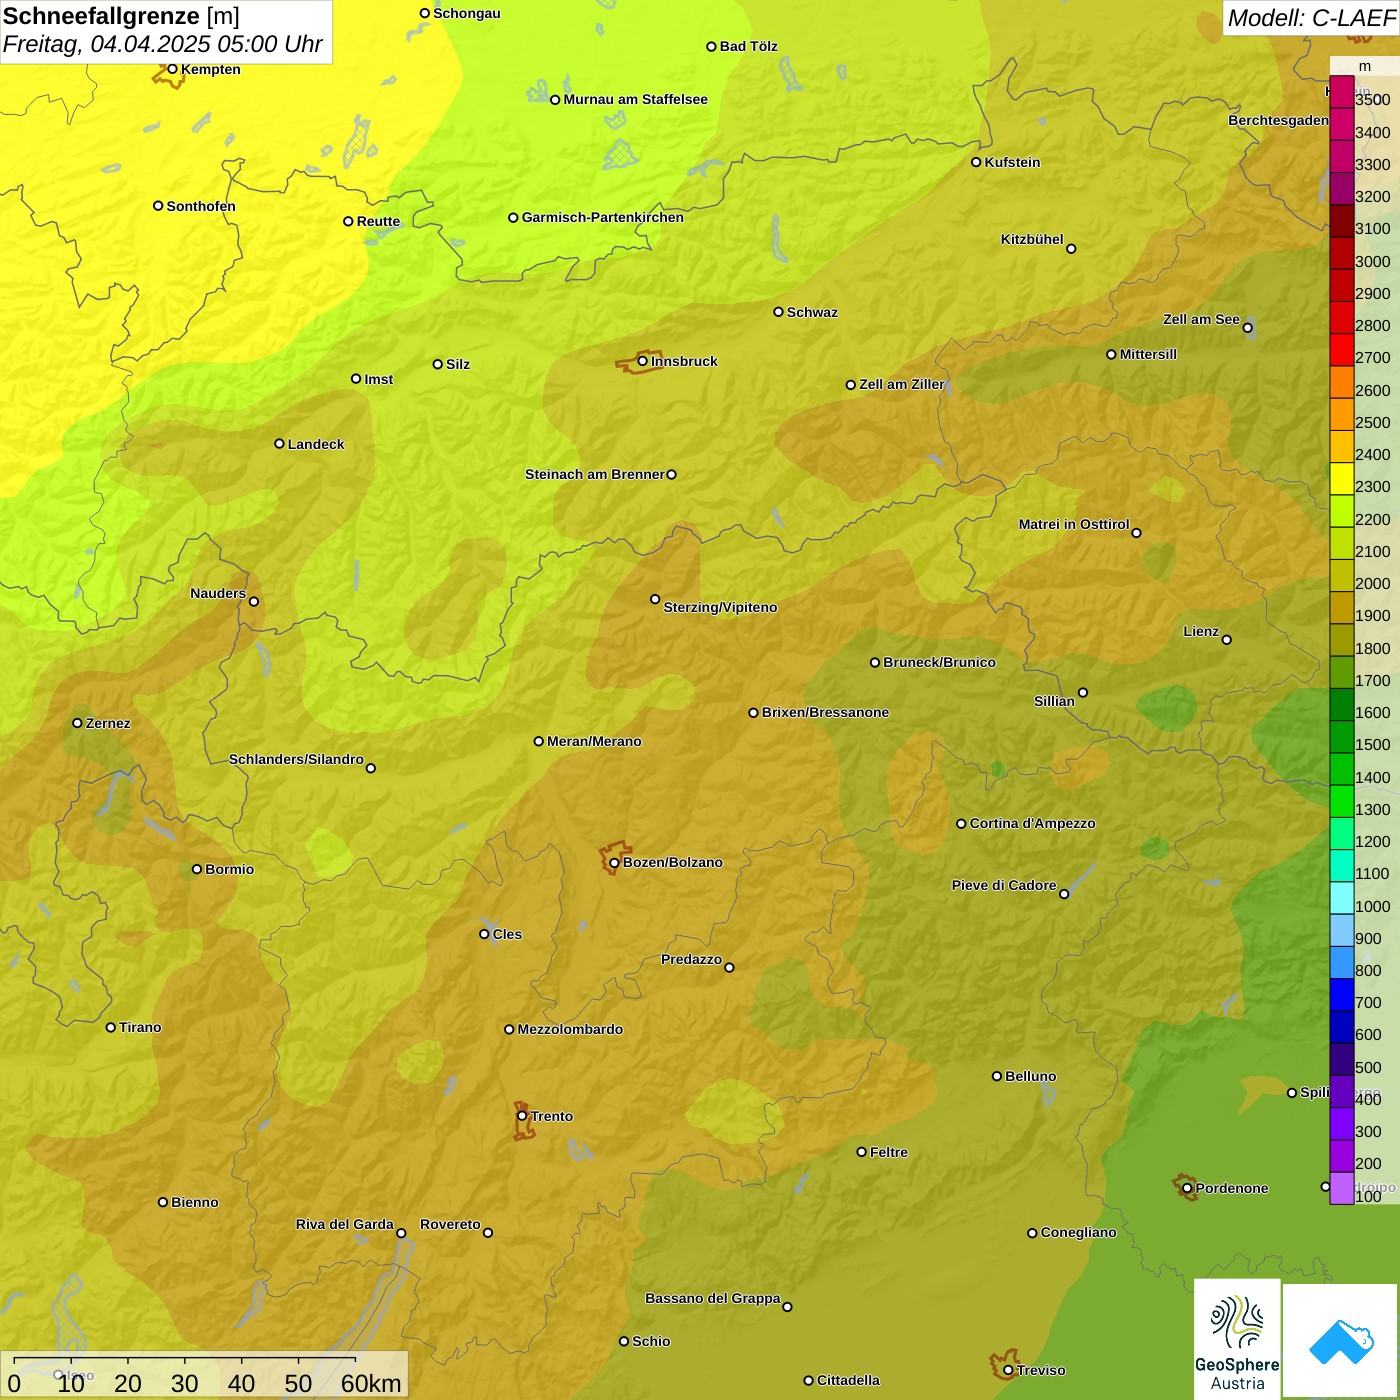Click the GeoSphere Austria logo
The image size is (1400, 1400).
pos(1237,1339)
